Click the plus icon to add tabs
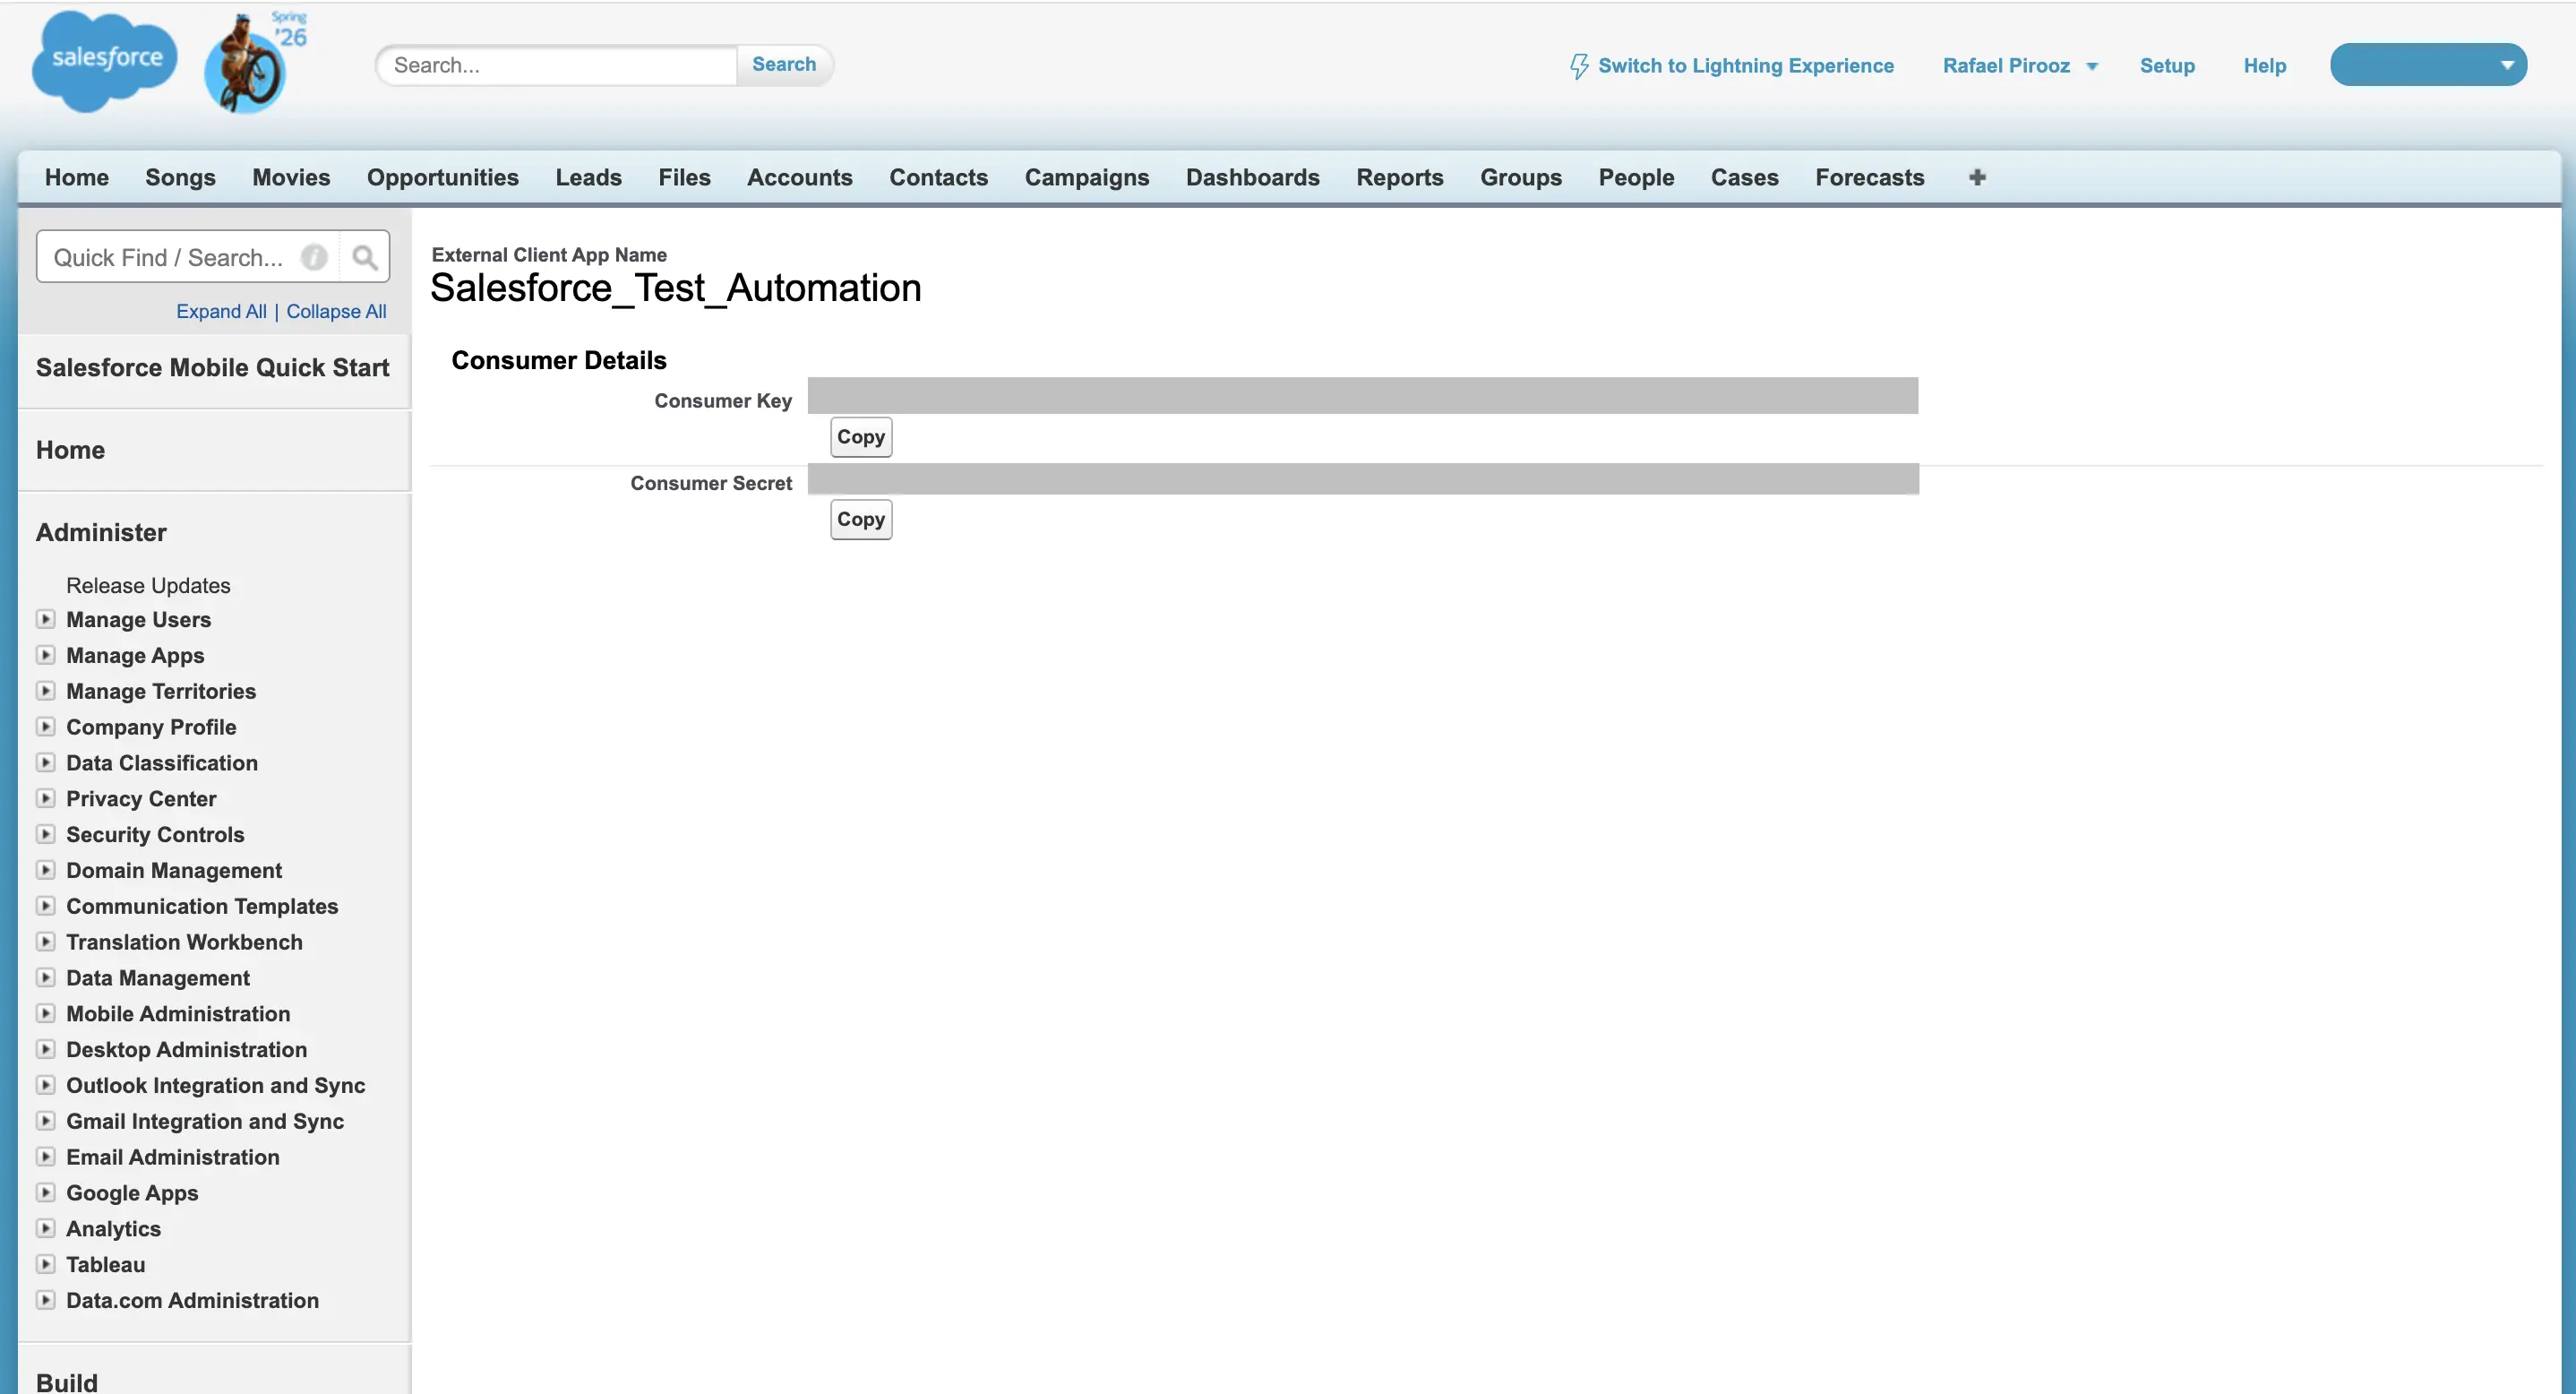2576x1394 pixels. [1976, 177]
